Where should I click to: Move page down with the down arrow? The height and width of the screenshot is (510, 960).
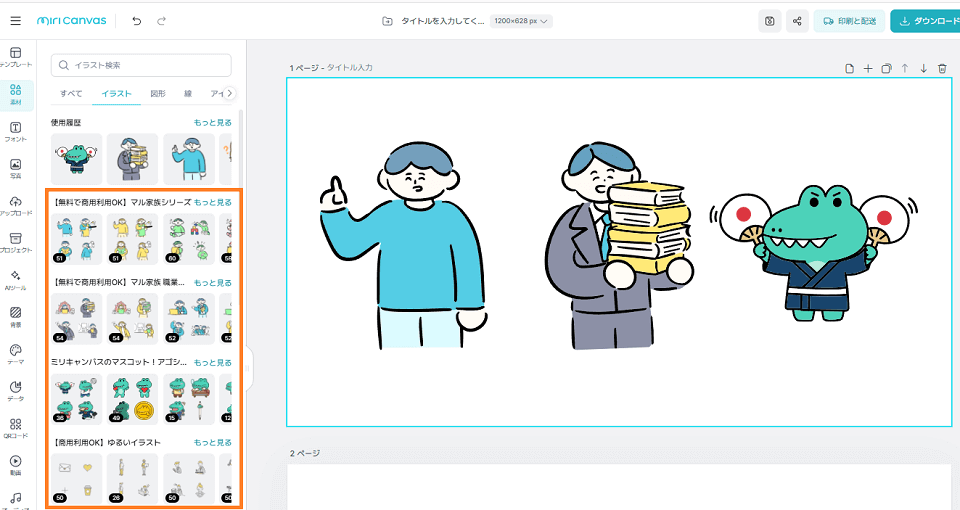click(923, 68)
